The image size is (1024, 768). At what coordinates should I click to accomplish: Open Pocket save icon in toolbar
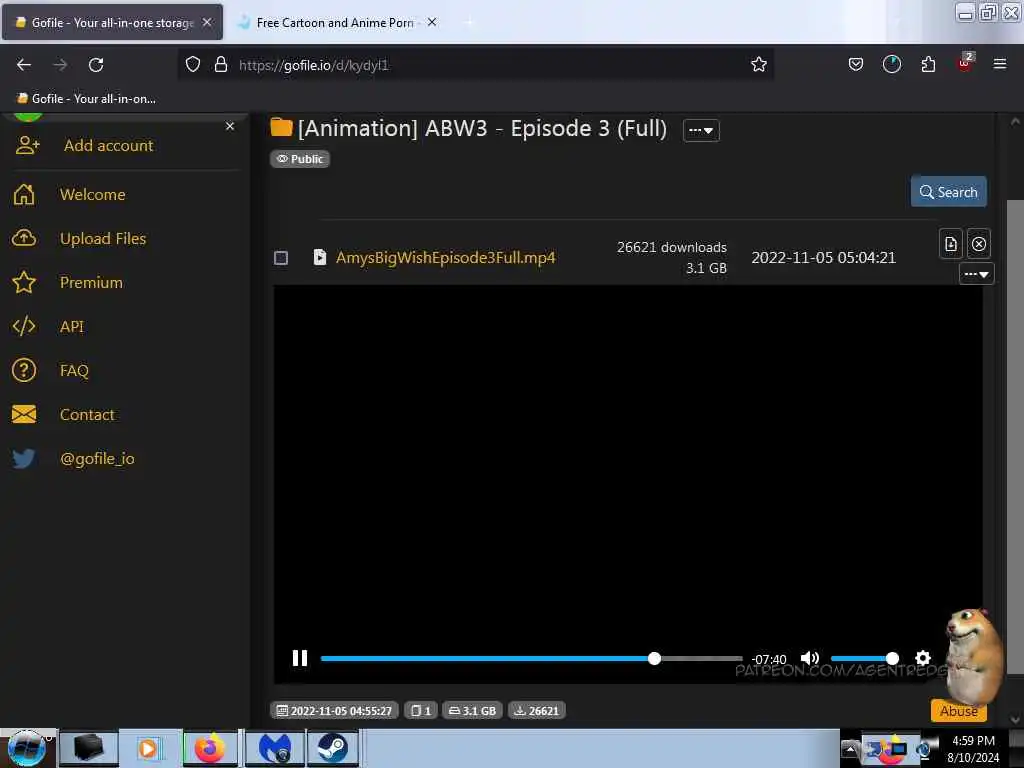click(x=856, y=64)
